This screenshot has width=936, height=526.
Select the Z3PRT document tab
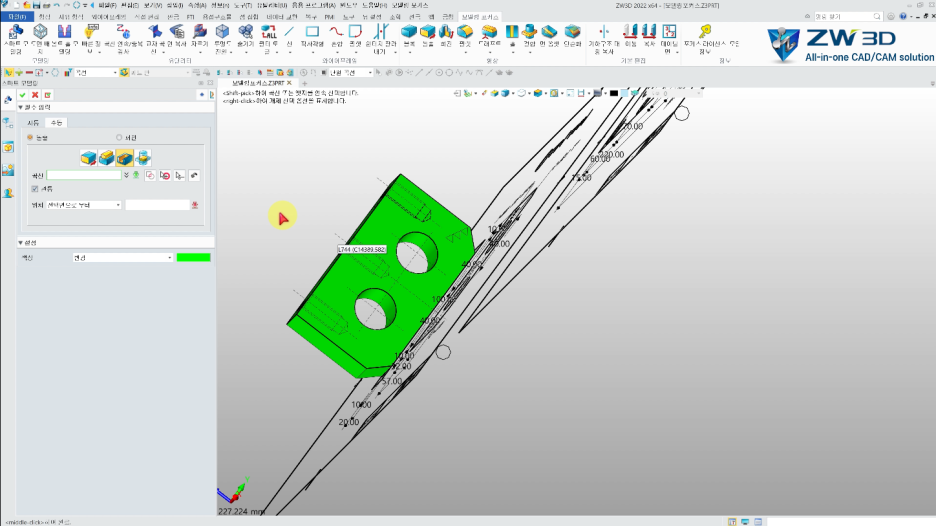point(257,83)
